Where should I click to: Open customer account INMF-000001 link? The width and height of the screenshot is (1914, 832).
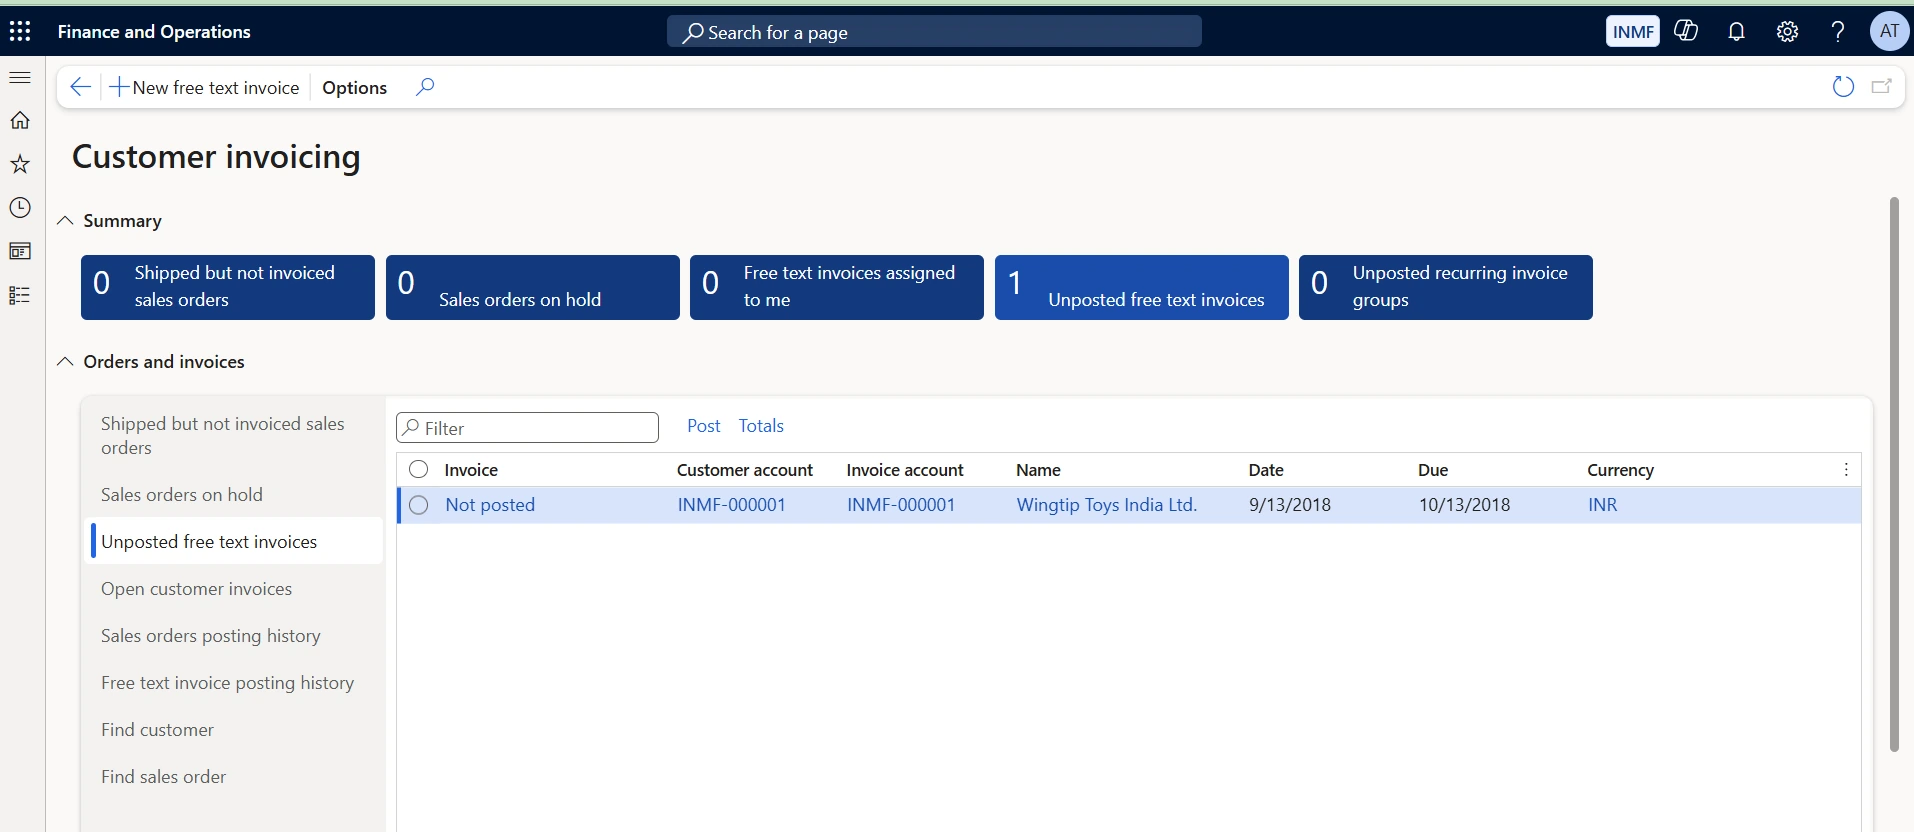click(x=731, y=505)
